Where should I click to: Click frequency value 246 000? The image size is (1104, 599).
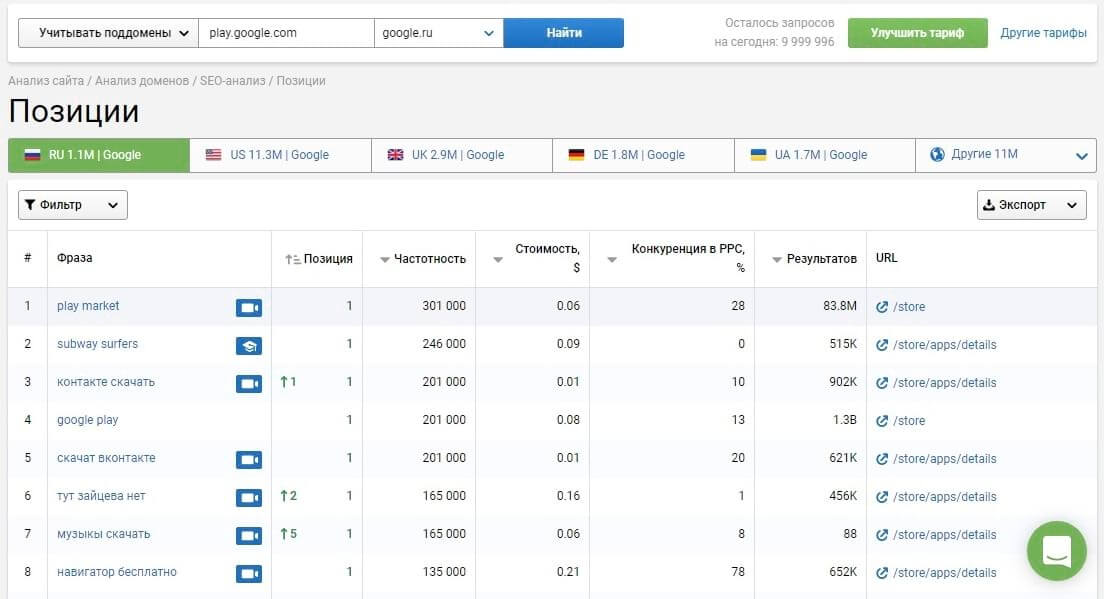tap(444, 344)
